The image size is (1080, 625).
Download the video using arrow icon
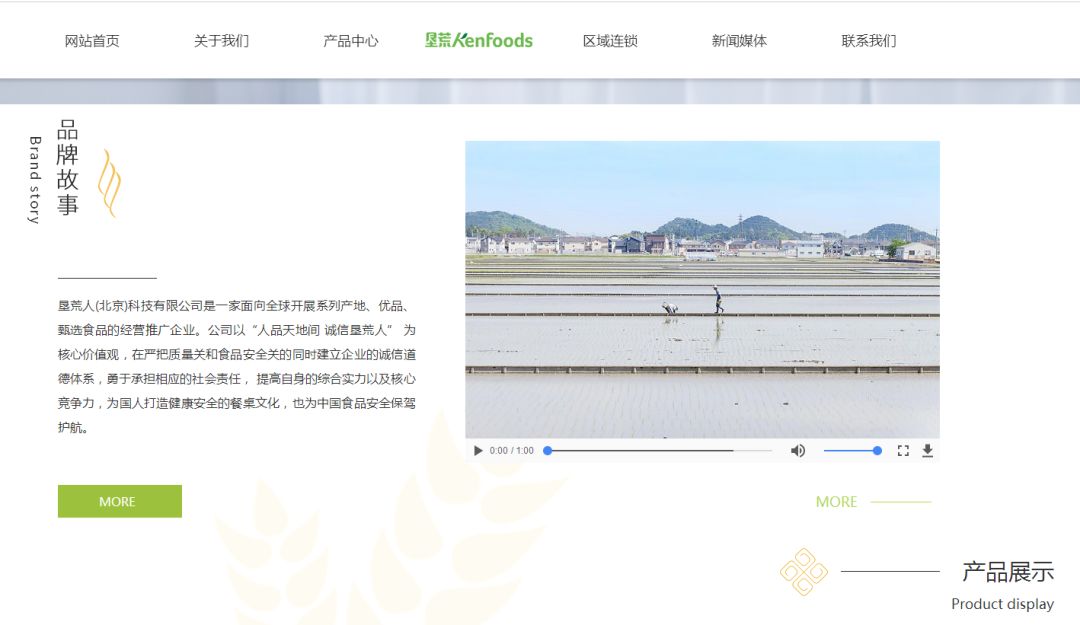[x=928, y=451]
